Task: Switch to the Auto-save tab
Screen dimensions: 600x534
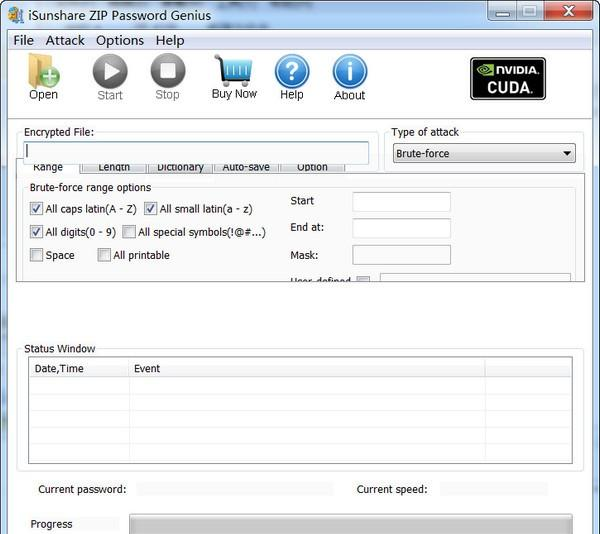Action: (x=246, y=168)
